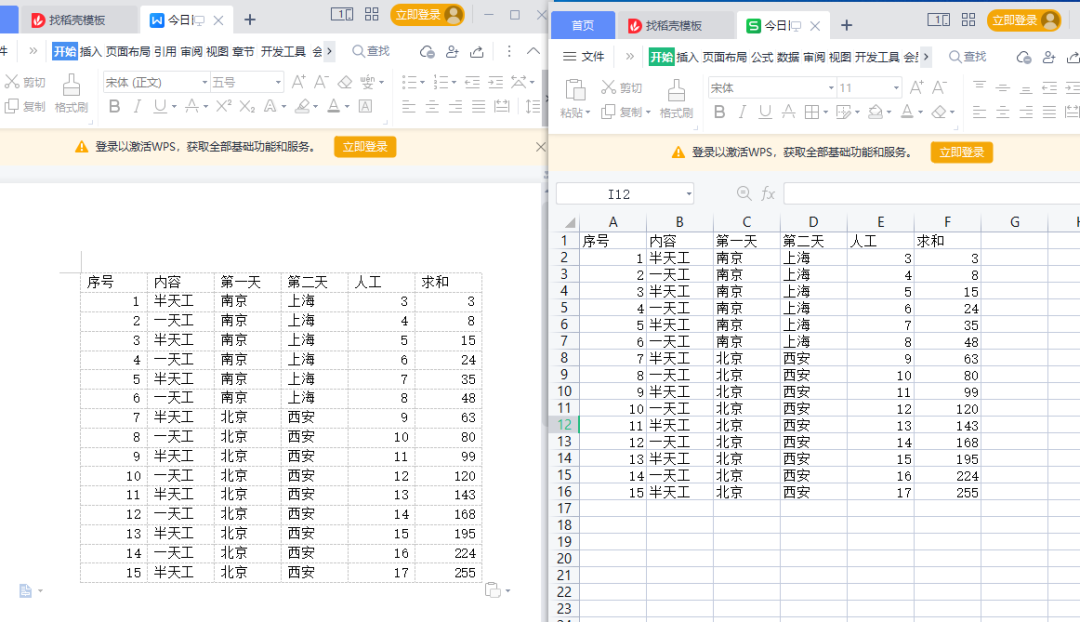Toggle Underline in the Spreadsheet window

(765, 112)
